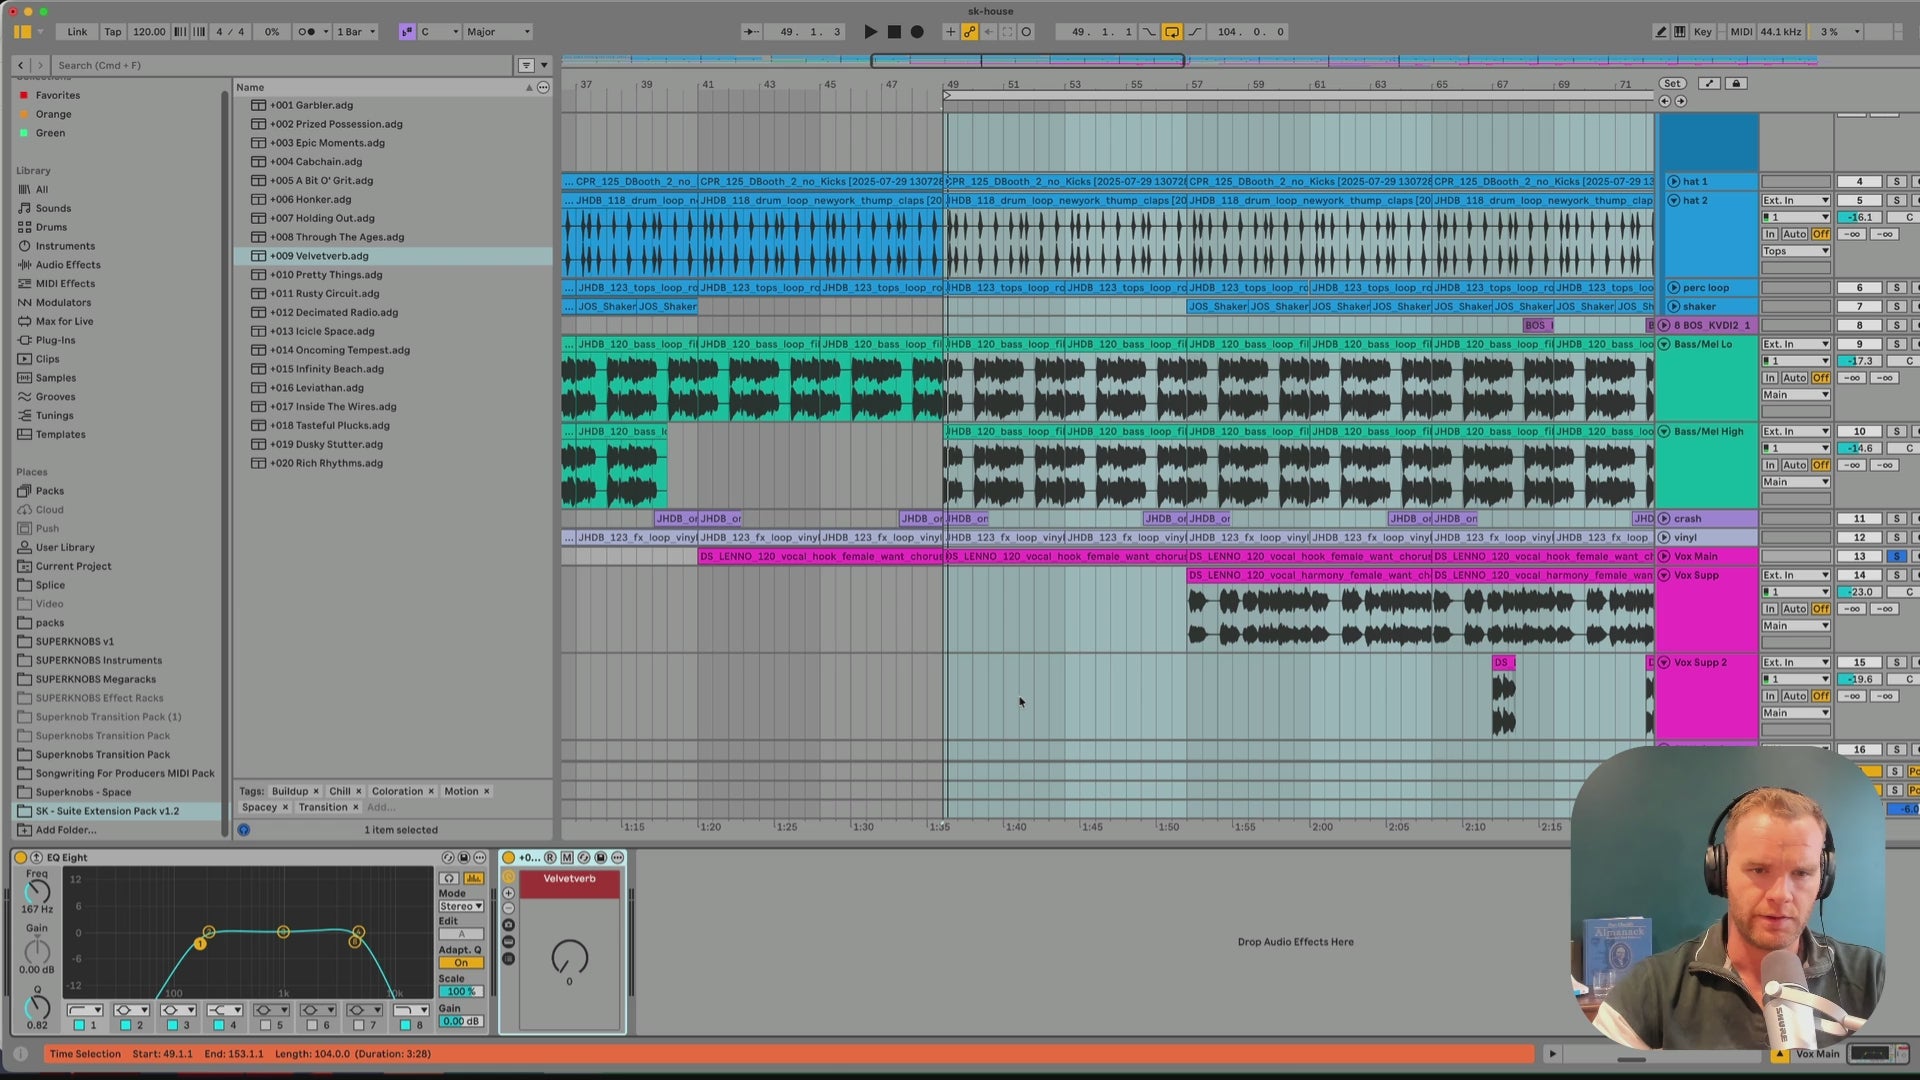Toggle Automation Arm button in transport
This screenshot has height=1080, width=1920.
969,32
